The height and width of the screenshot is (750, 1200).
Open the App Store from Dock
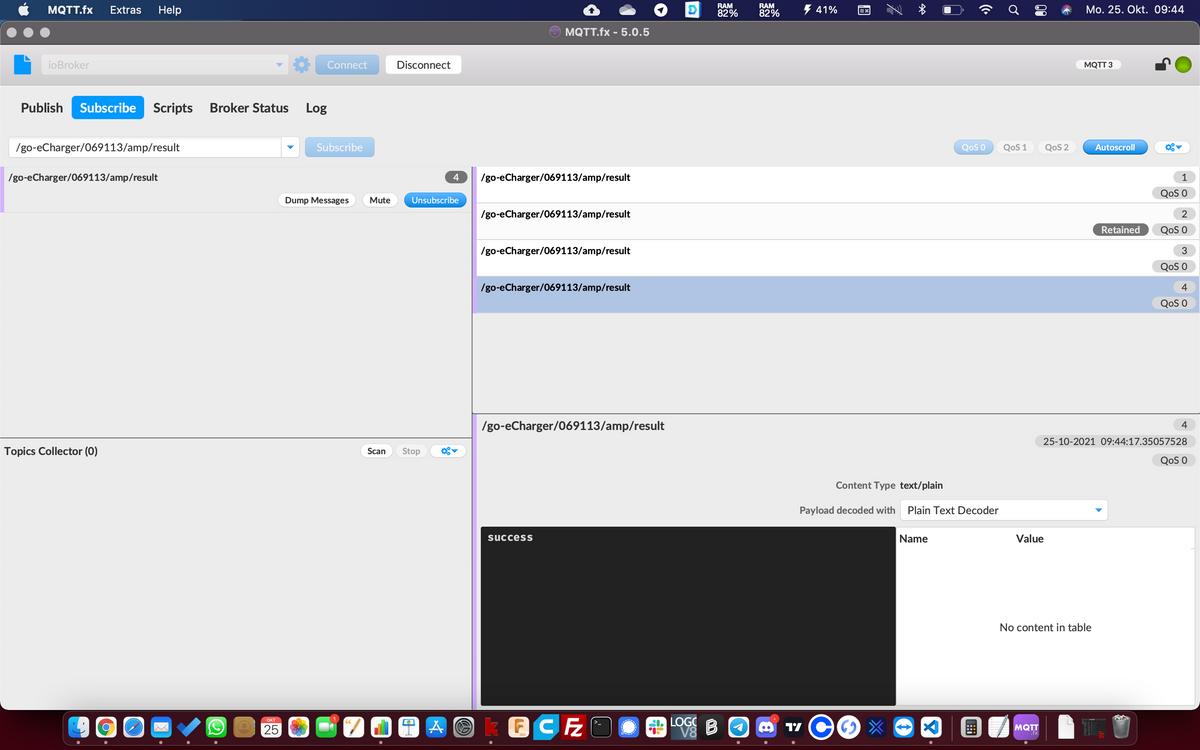[x=435, y=727]
